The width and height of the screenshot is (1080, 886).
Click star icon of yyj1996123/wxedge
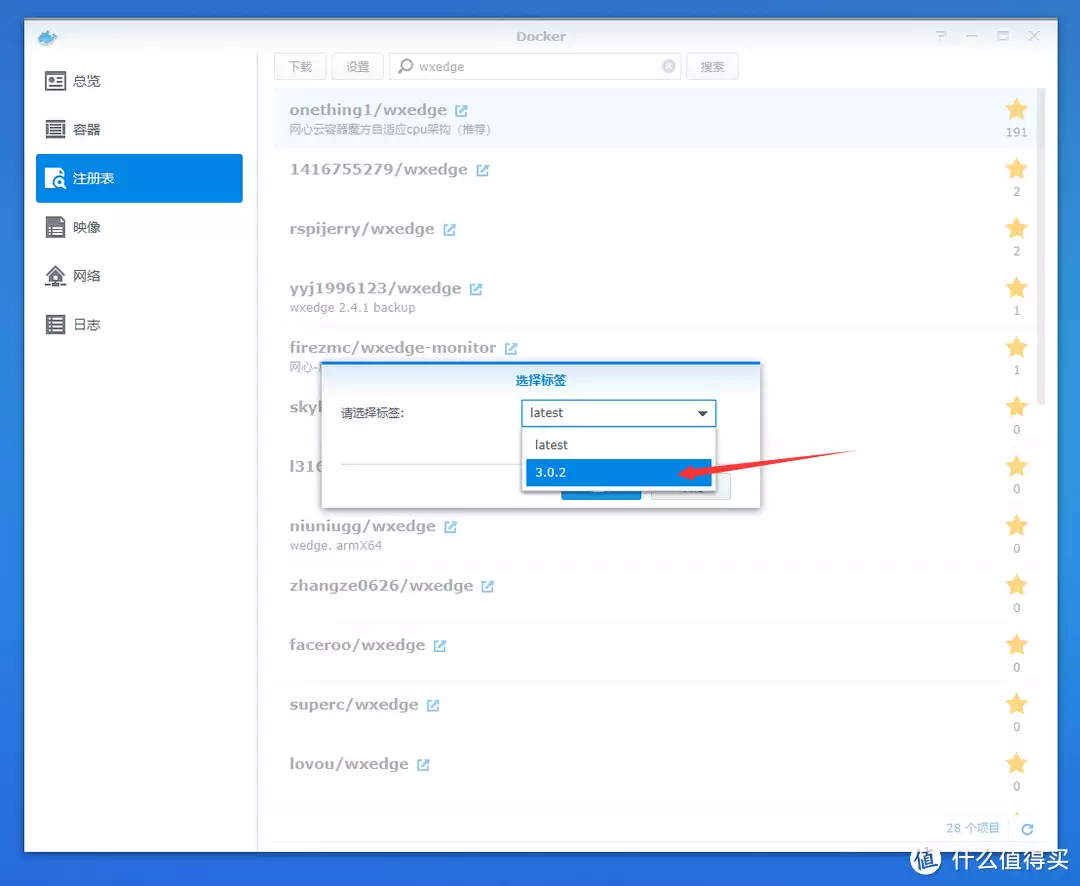(x=1017, y=287)
